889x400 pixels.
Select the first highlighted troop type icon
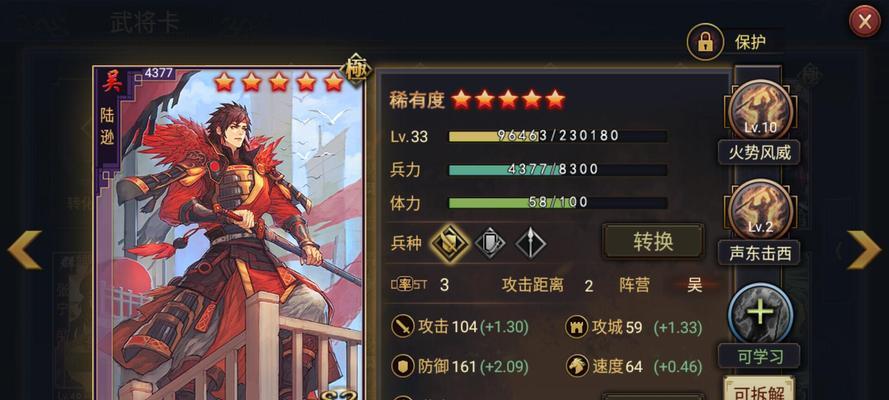(450, 244)
